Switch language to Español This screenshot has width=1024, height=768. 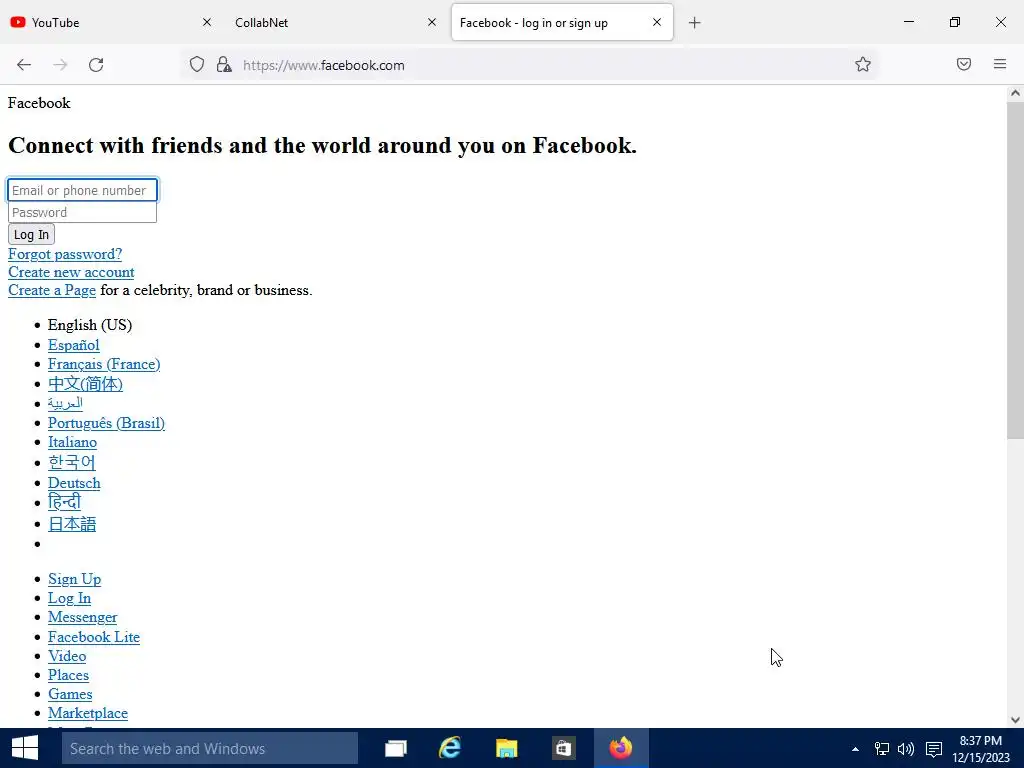pyautogui.click(x=74, y=345)
